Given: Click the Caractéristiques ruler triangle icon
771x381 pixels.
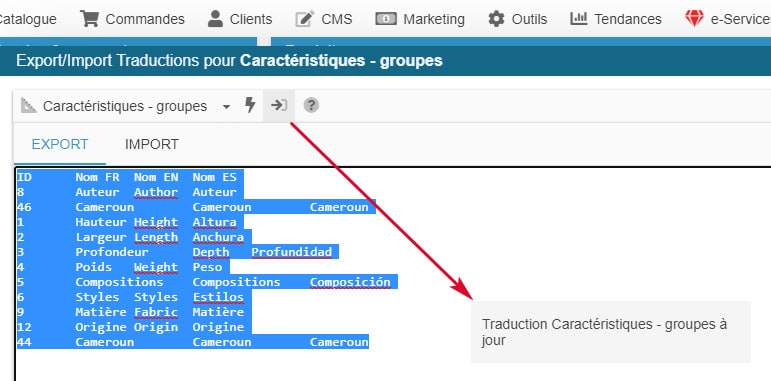Looking at the screenshot, I should click(29, 105).
